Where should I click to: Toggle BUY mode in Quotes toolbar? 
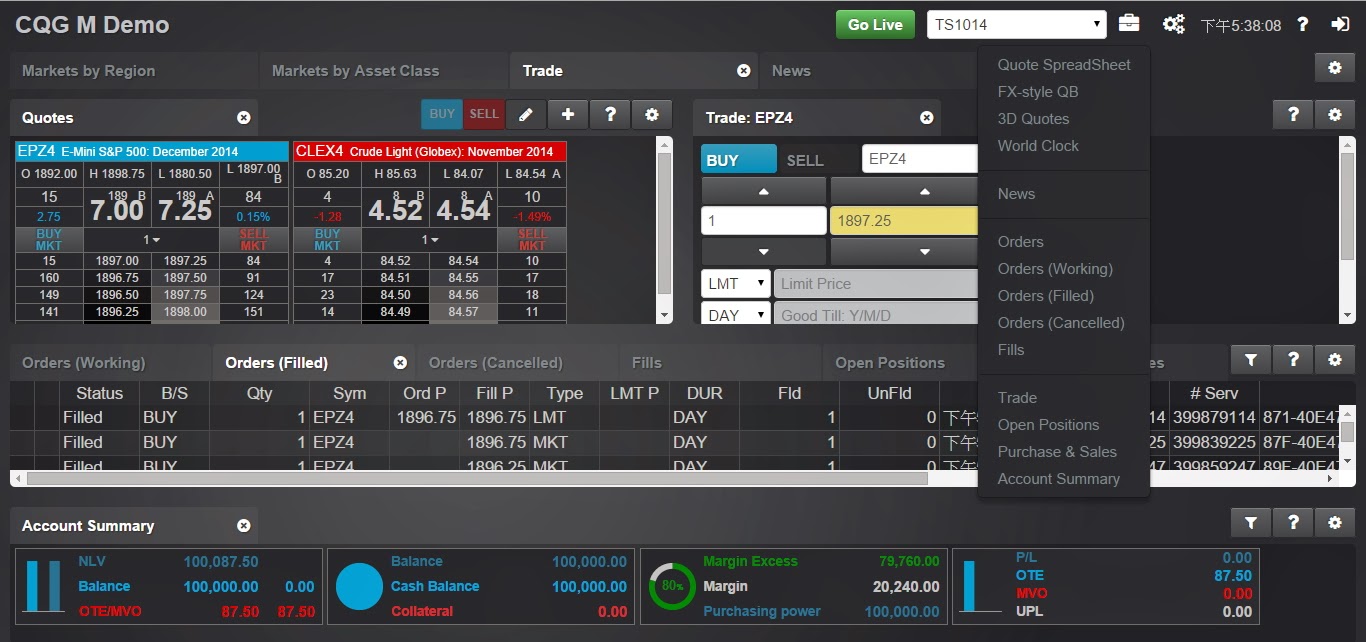click(x=441, y=115)
